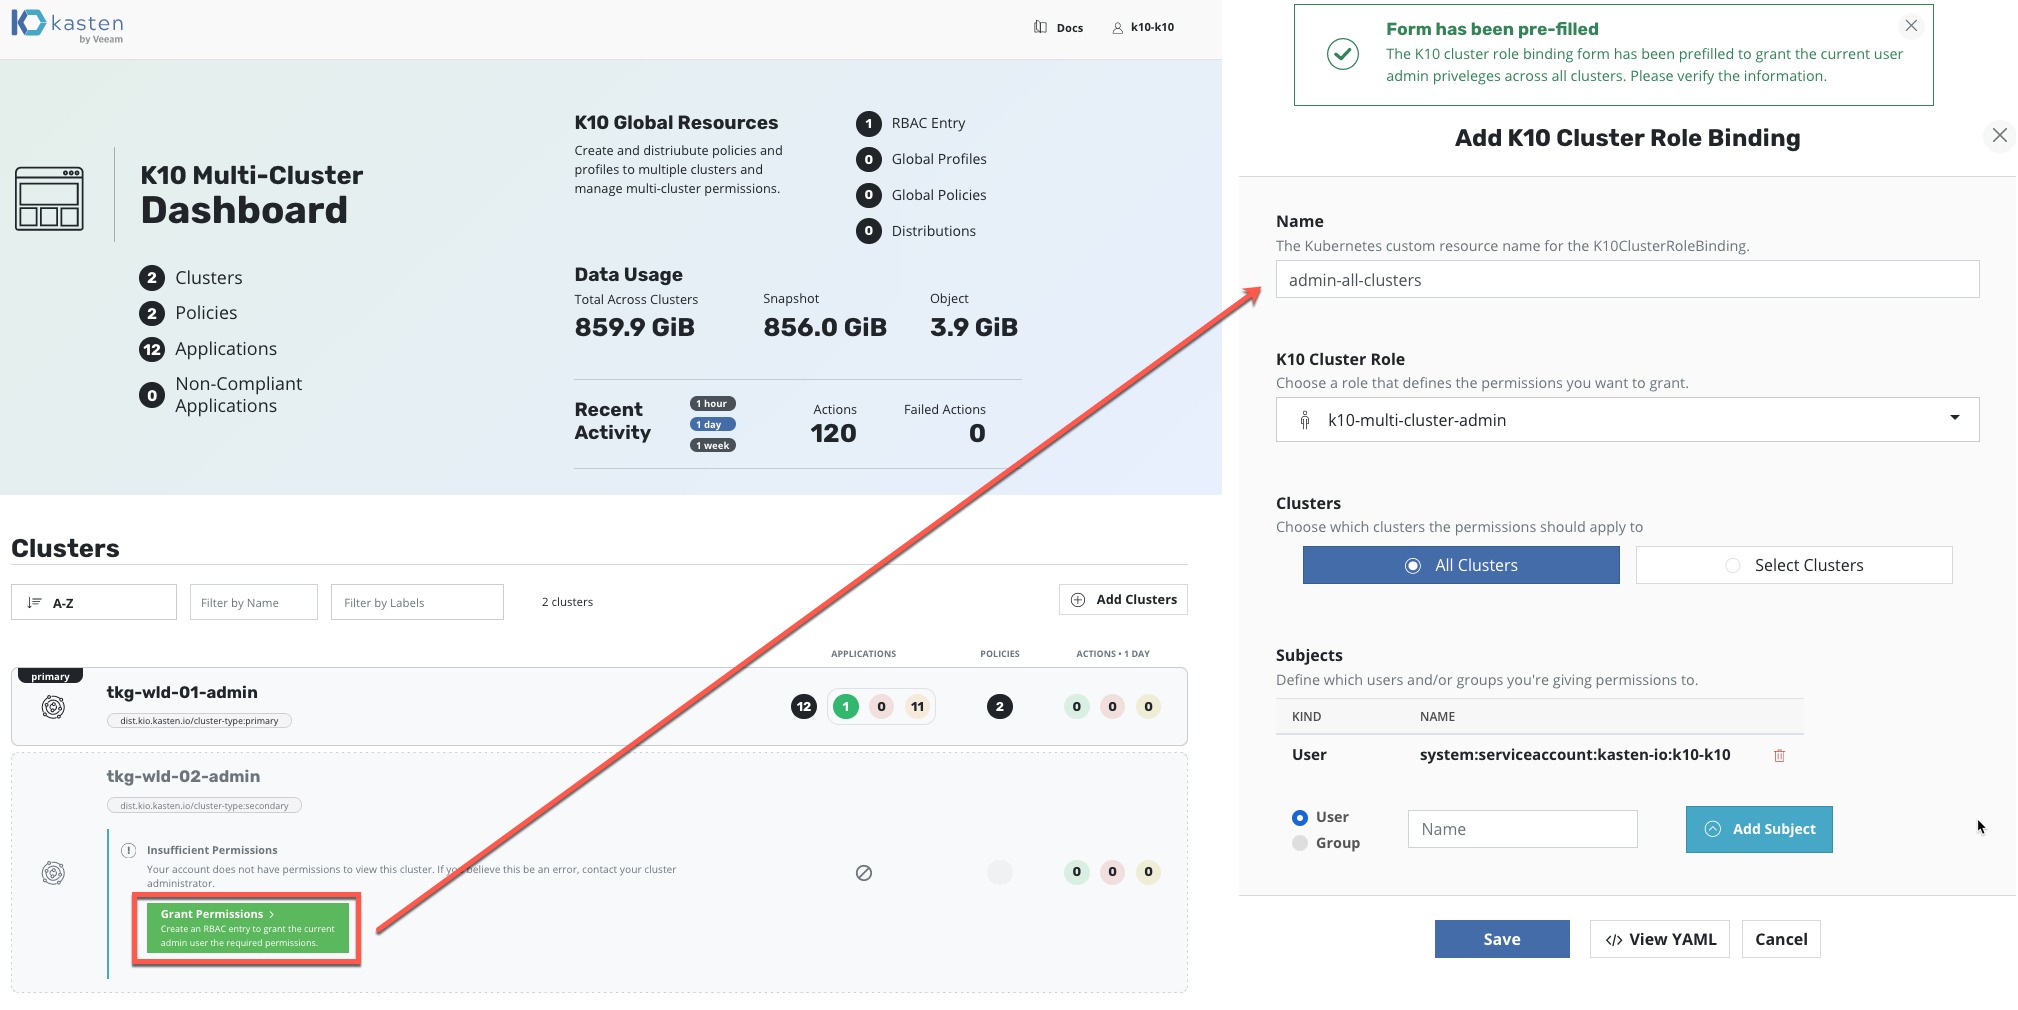Viewport: 2018px width, 1010px height.
Task: Click the Global Policies count badge
Action: pos(868,195)
